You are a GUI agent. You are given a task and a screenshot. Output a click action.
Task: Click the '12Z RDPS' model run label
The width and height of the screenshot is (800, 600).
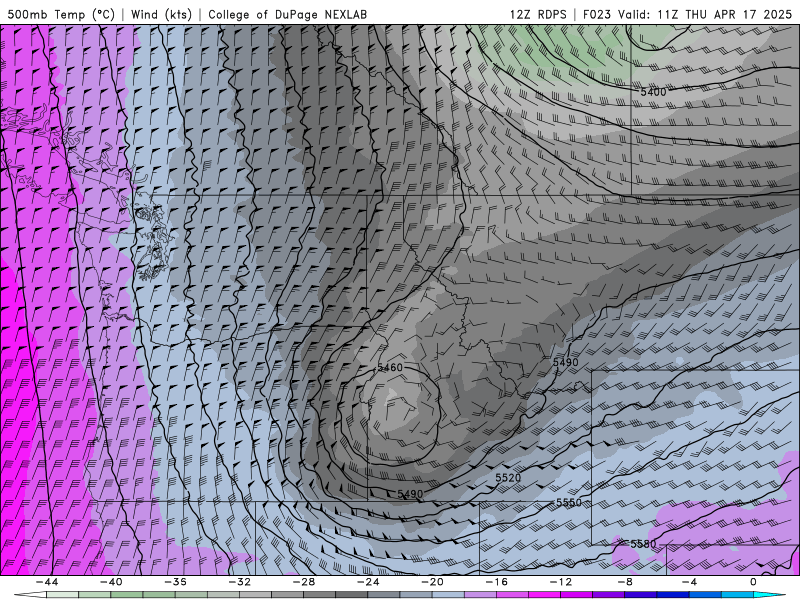pos(538,14)
